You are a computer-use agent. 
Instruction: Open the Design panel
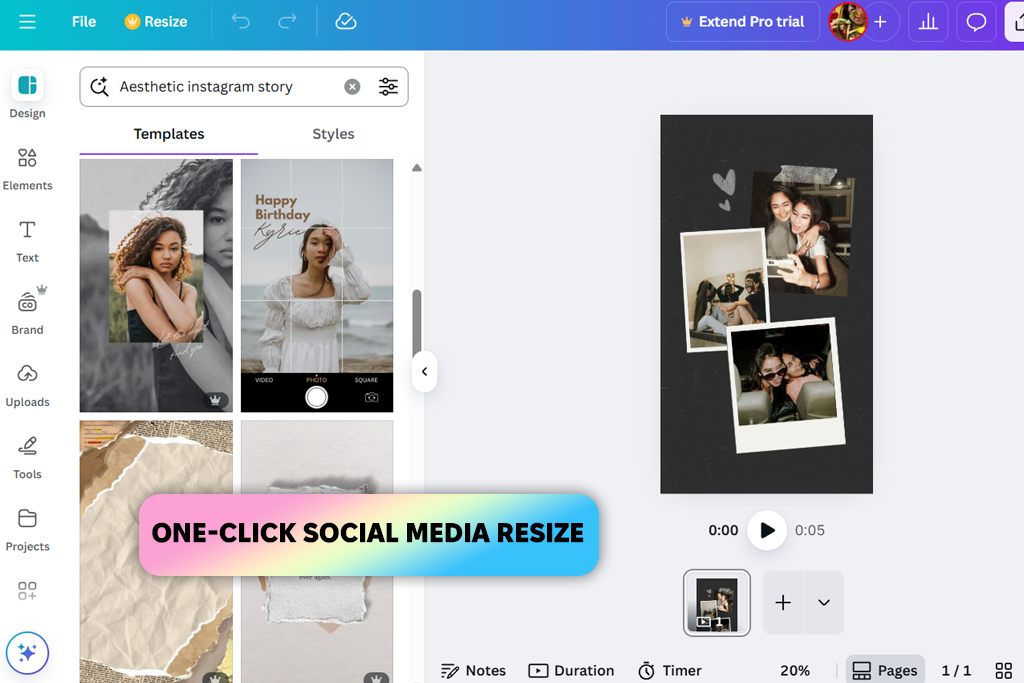27,94
